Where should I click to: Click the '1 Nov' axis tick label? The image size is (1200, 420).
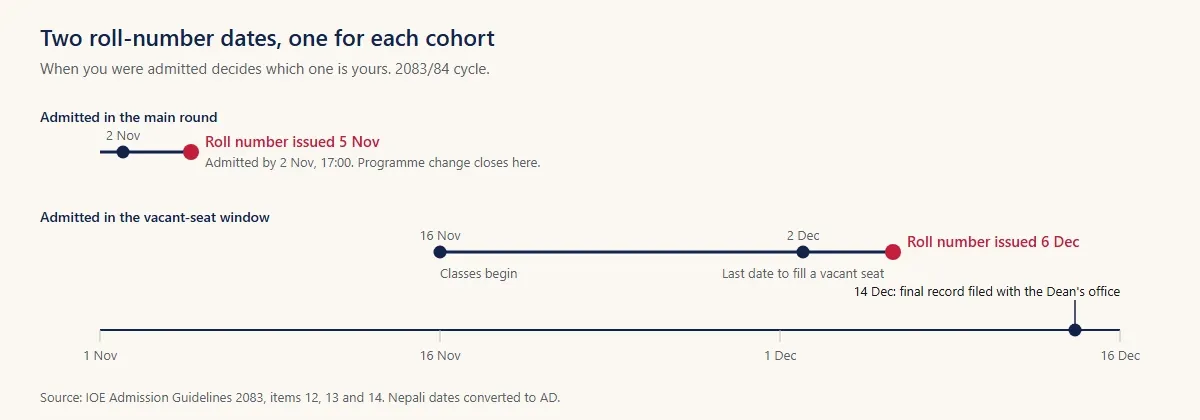(x=100, y=355)
